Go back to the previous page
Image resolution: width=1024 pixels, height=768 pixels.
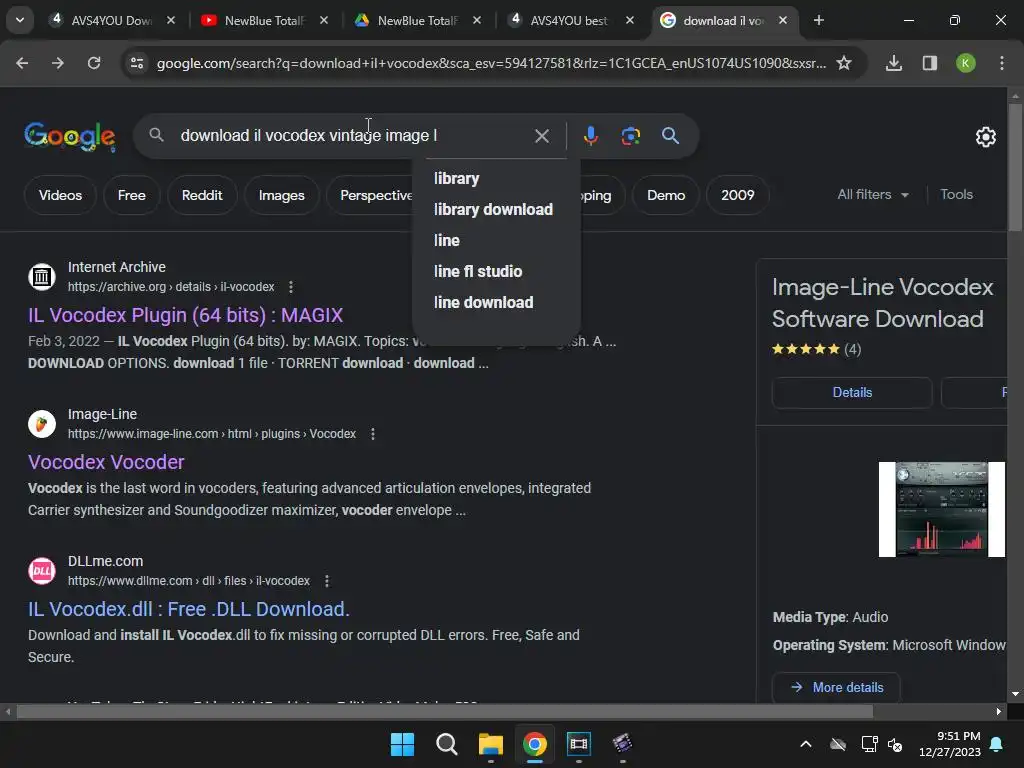pos(22,63)
